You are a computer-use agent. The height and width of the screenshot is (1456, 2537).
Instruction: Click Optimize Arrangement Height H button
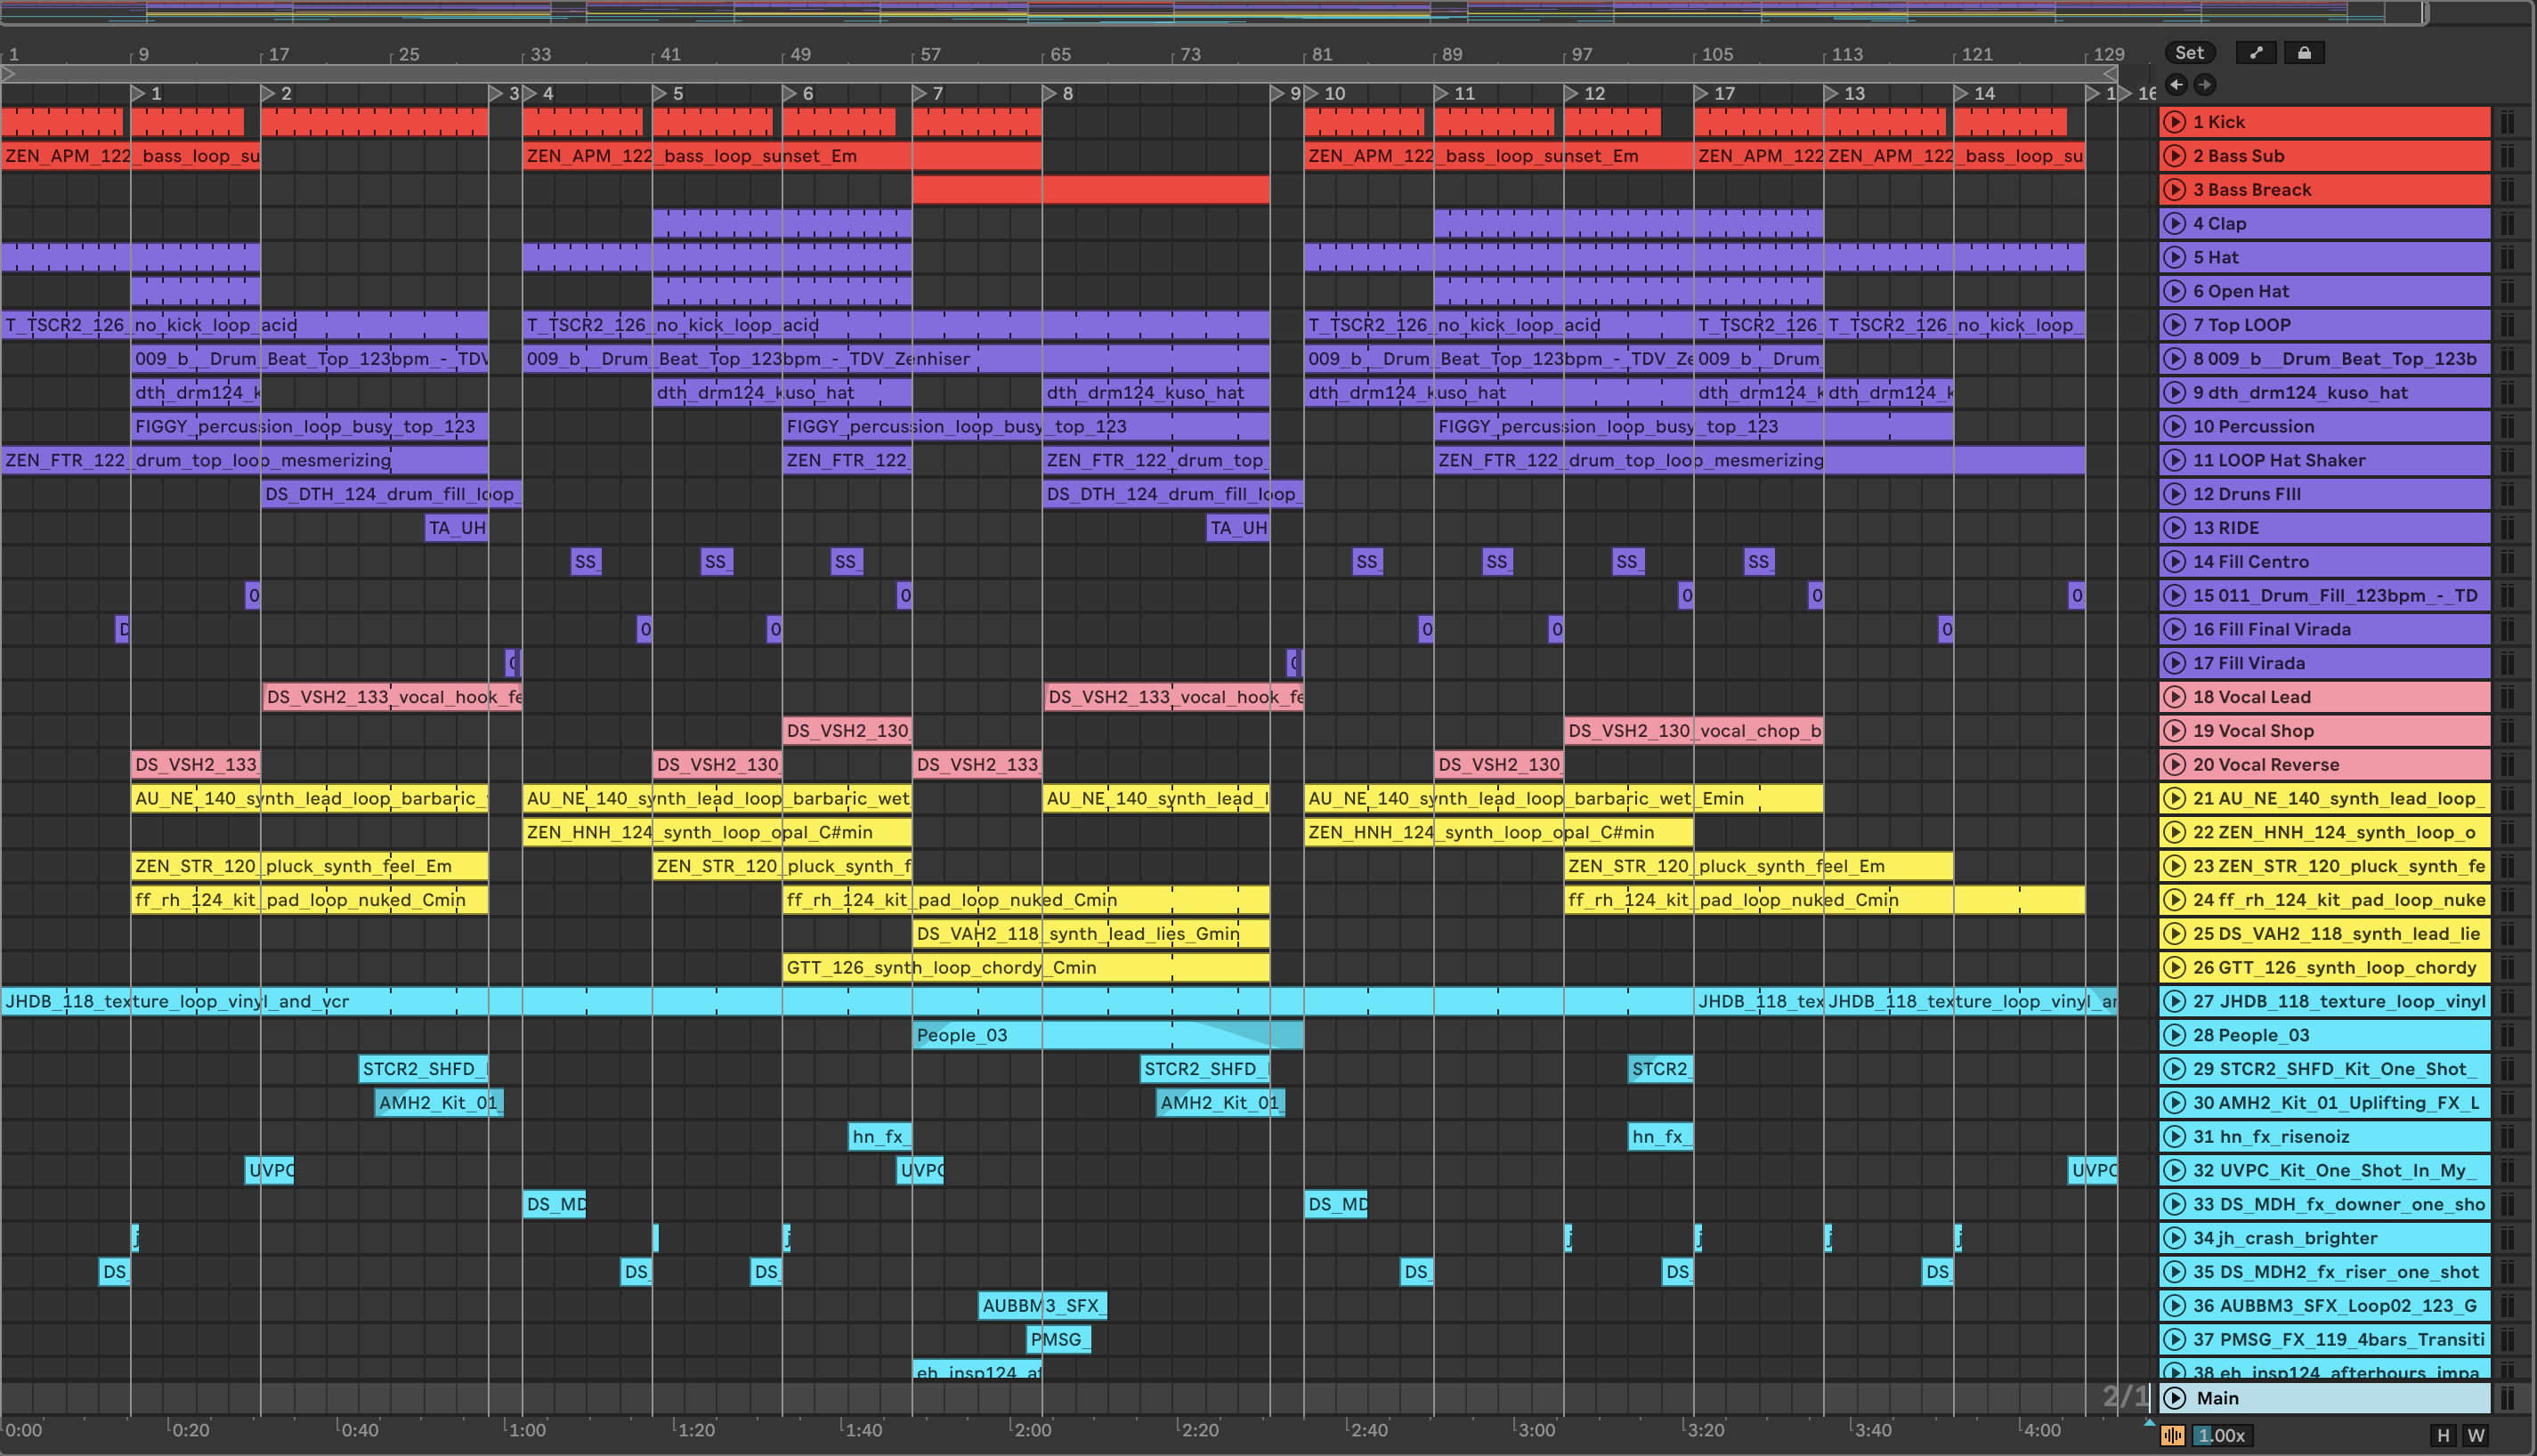(x=2443, y=1436)
